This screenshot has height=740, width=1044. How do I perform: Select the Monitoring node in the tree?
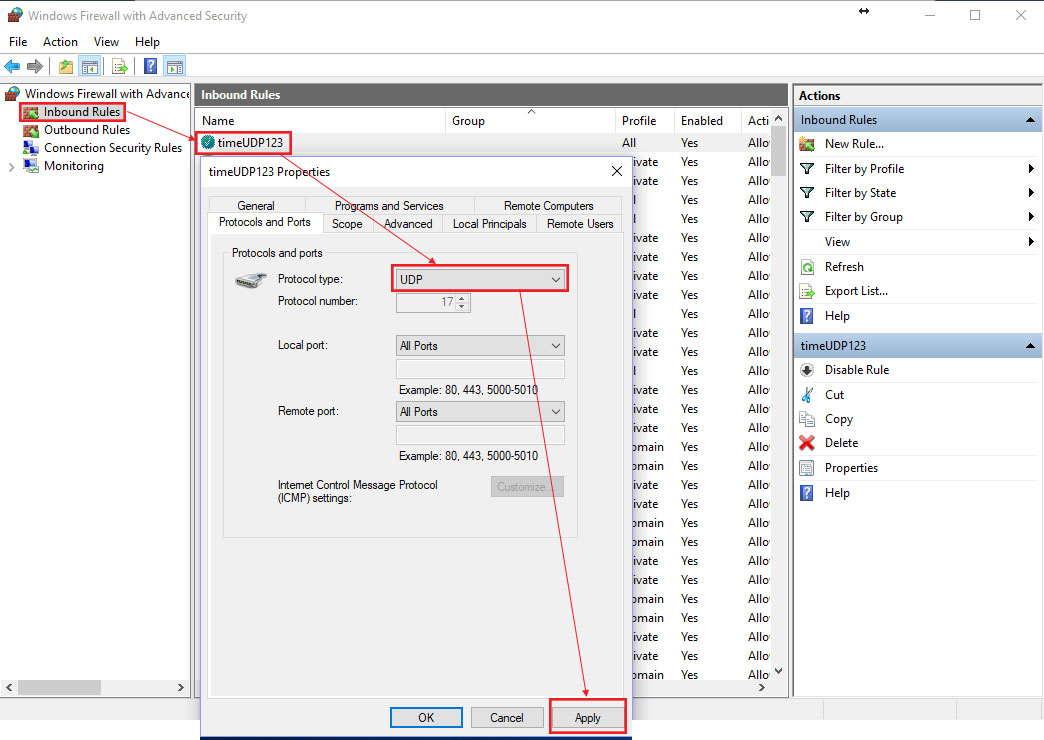73,166
